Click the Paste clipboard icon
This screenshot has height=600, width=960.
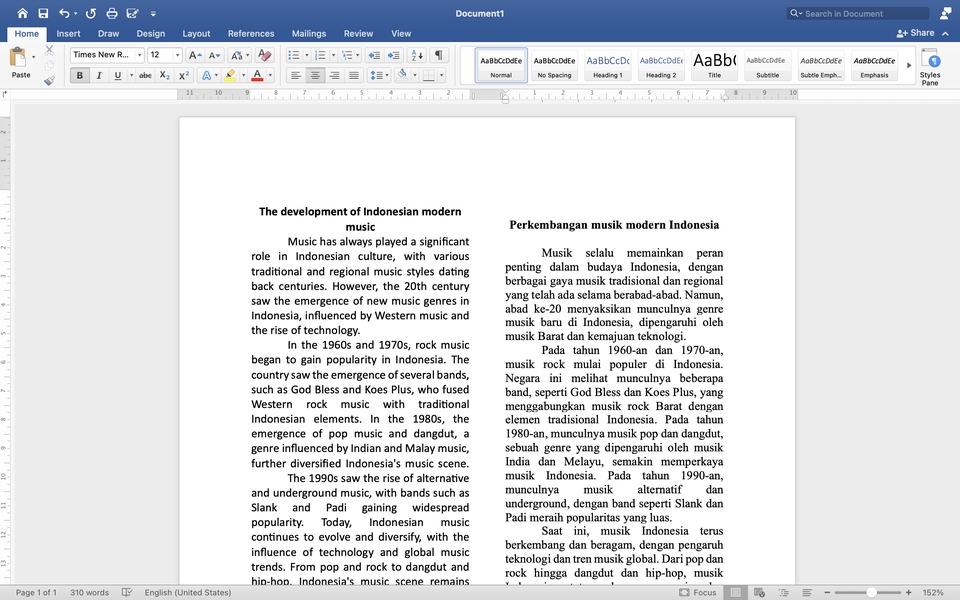click(18, 58)
